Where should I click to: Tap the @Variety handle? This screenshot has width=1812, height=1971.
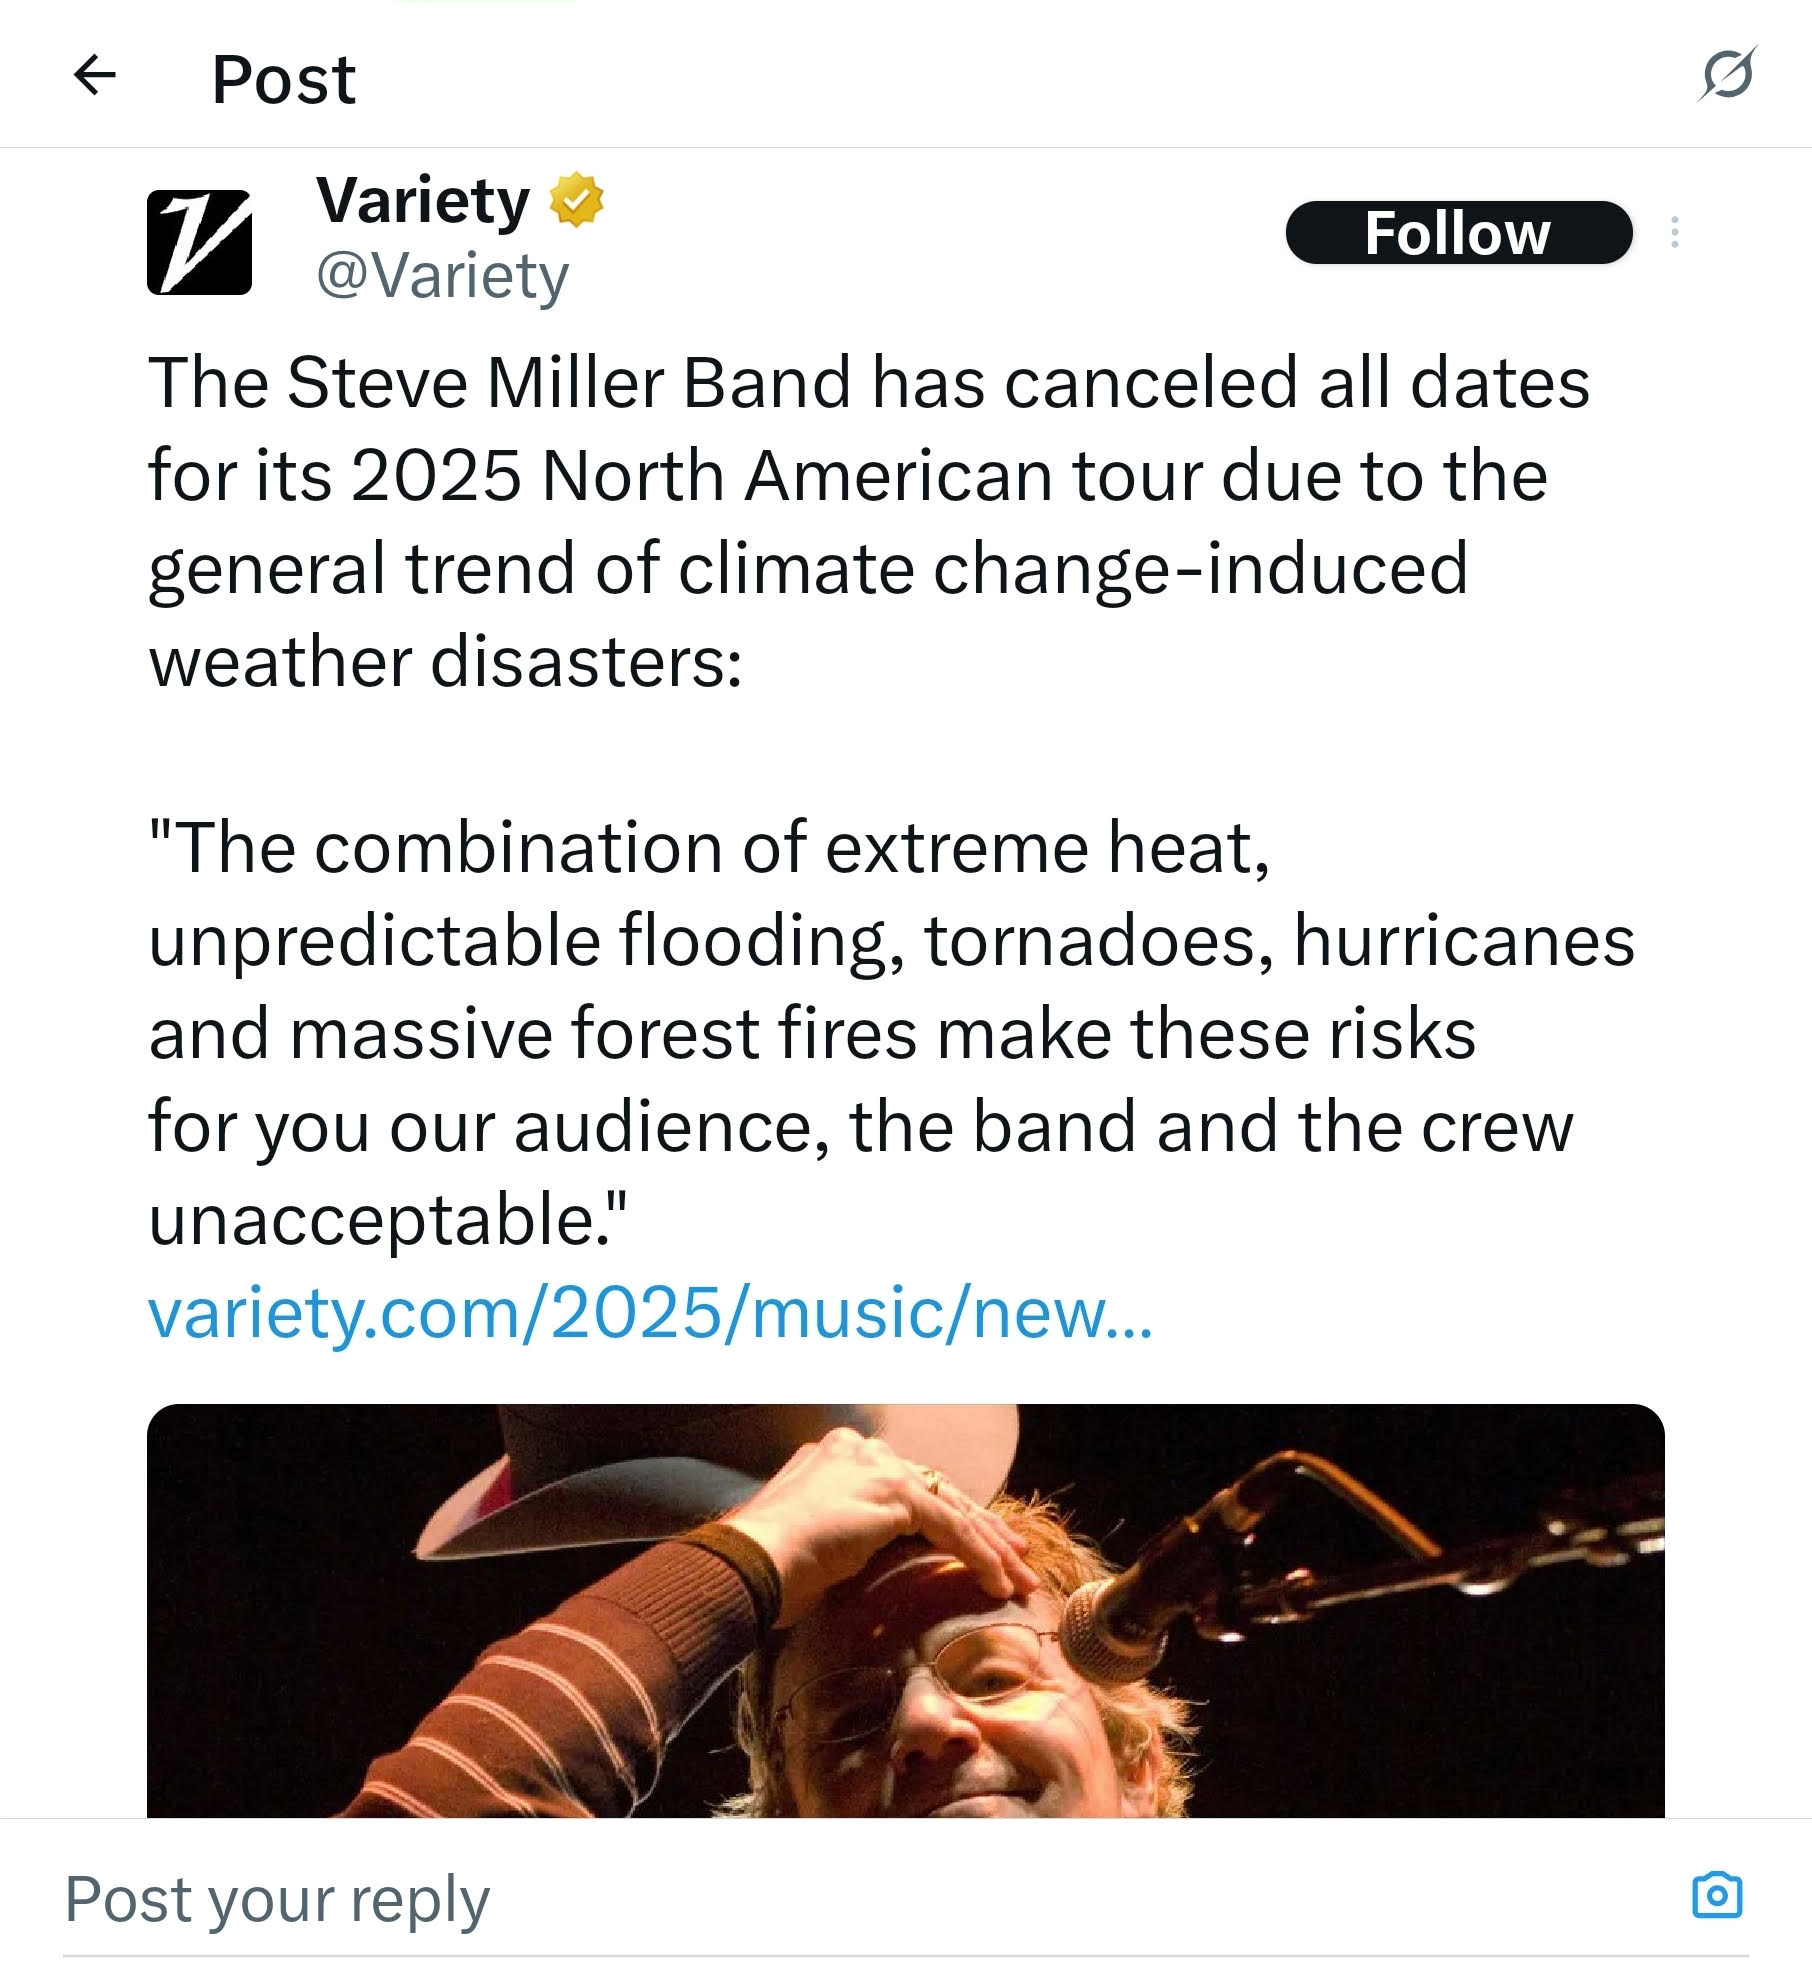click(x=442, y=276)
